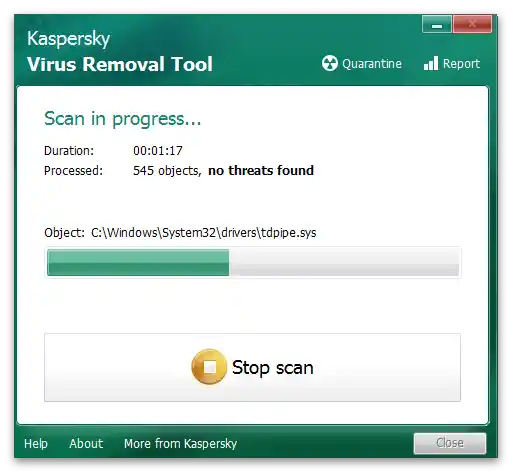
Task: Close the window with red X
Action: [472, 24]
